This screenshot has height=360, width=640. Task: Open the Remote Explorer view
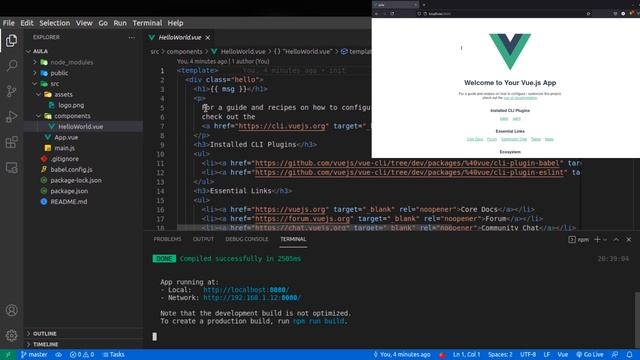(x=11, y=168)
